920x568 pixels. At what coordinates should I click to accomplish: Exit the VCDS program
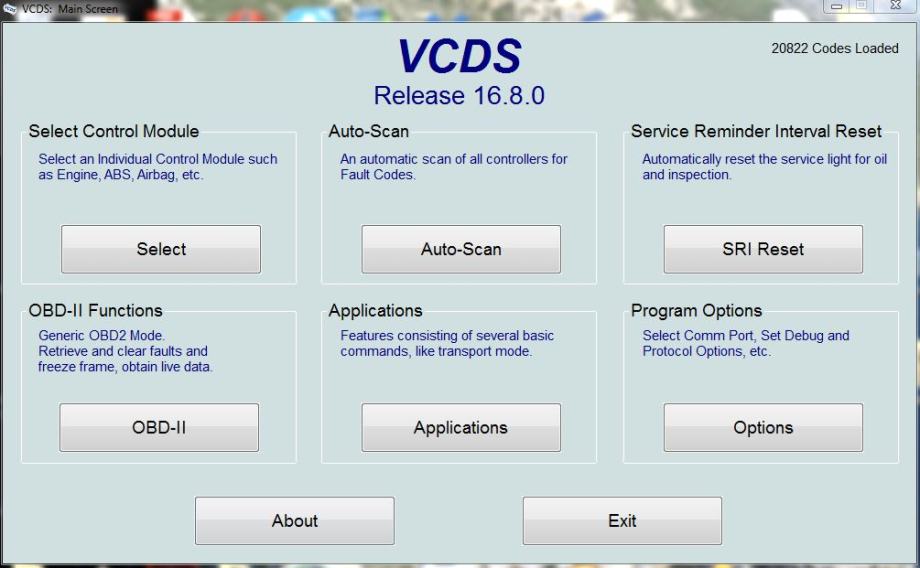coord(623,520)
